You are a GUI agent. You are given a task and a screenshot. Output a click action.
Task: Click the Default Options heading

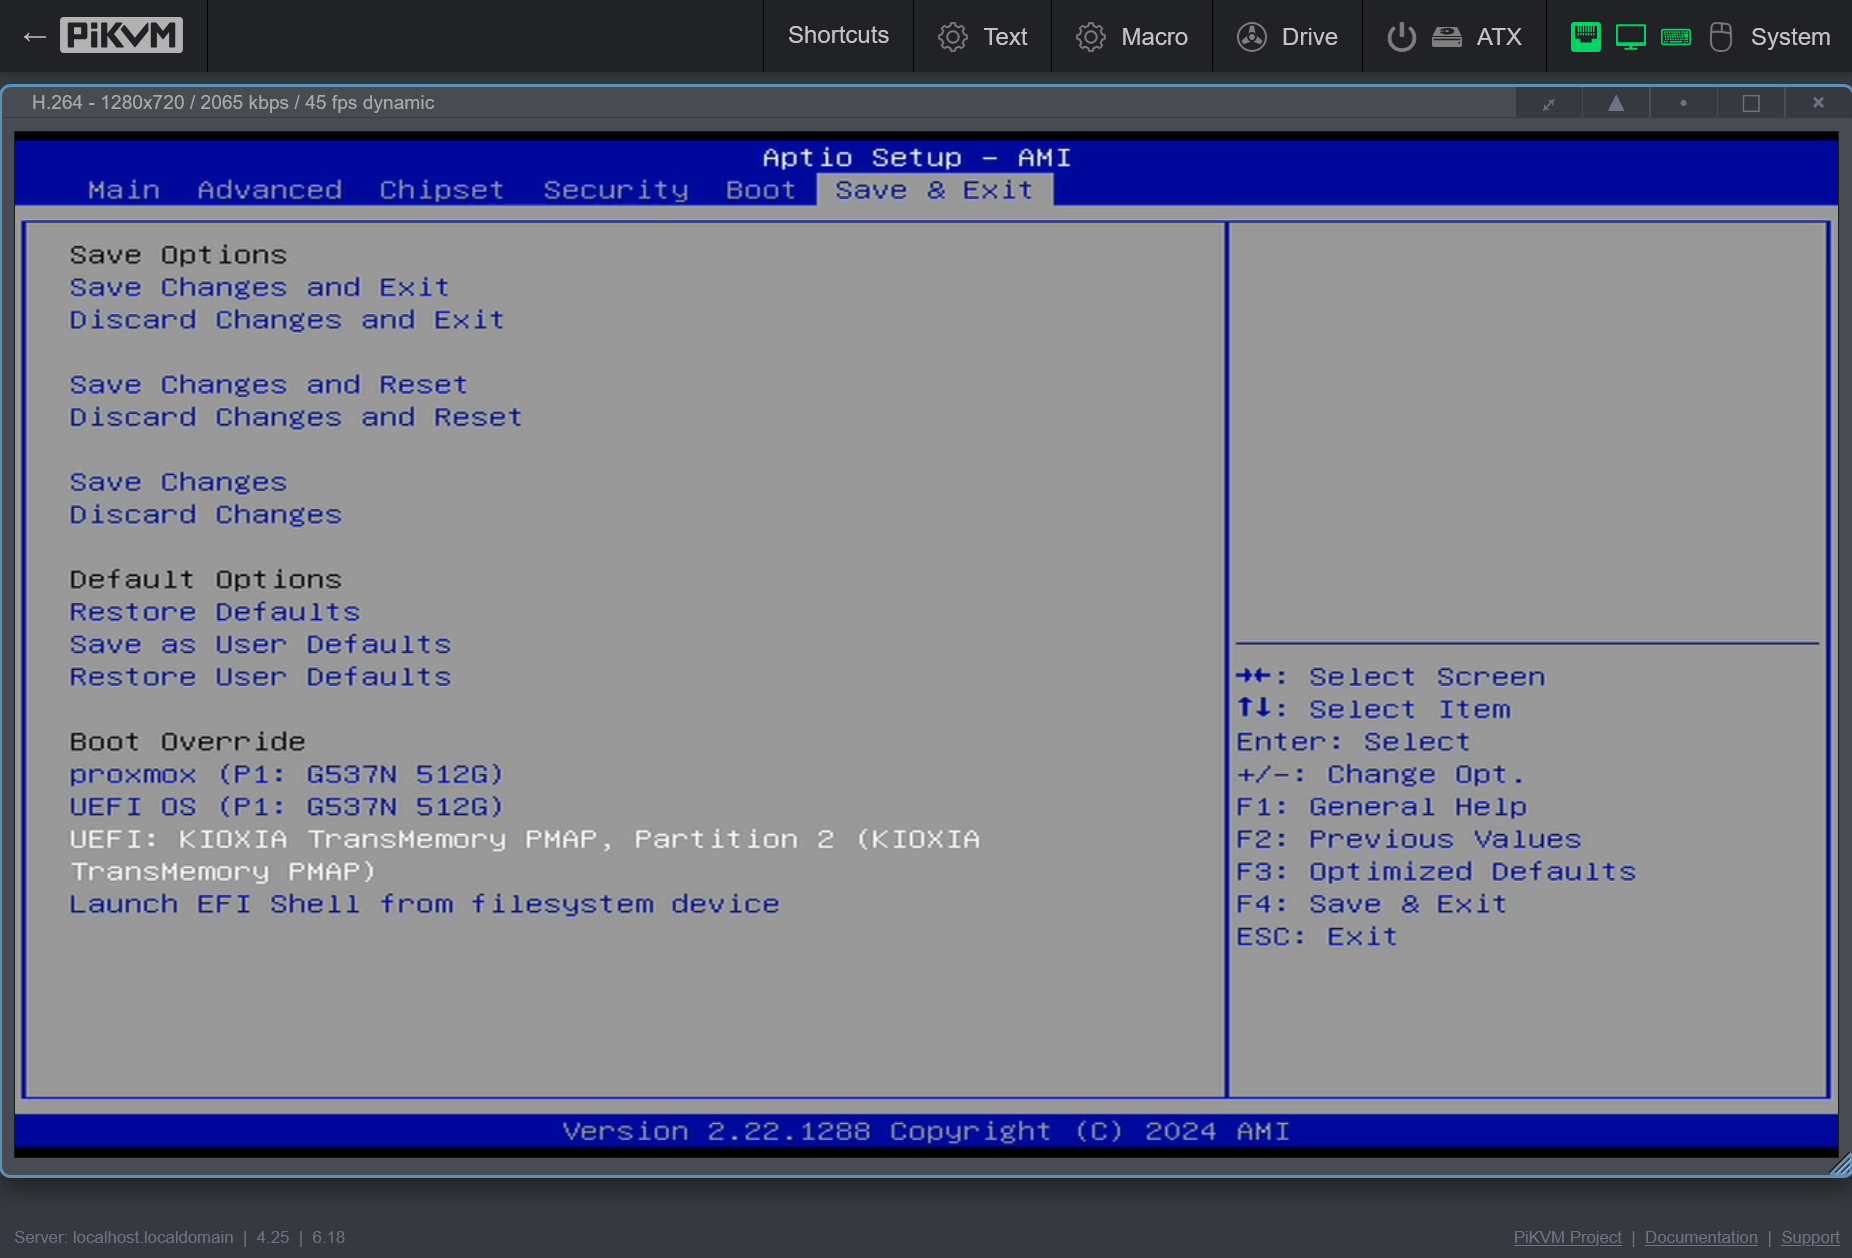click(206, 580)
